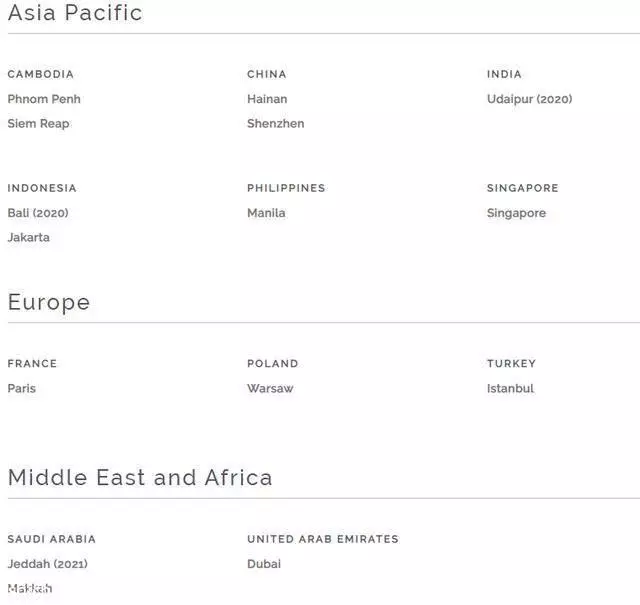Open Dubai under United Arab Emirates
Screen dimensions: 640x605
pyautogui.click(x=264, y=564)
